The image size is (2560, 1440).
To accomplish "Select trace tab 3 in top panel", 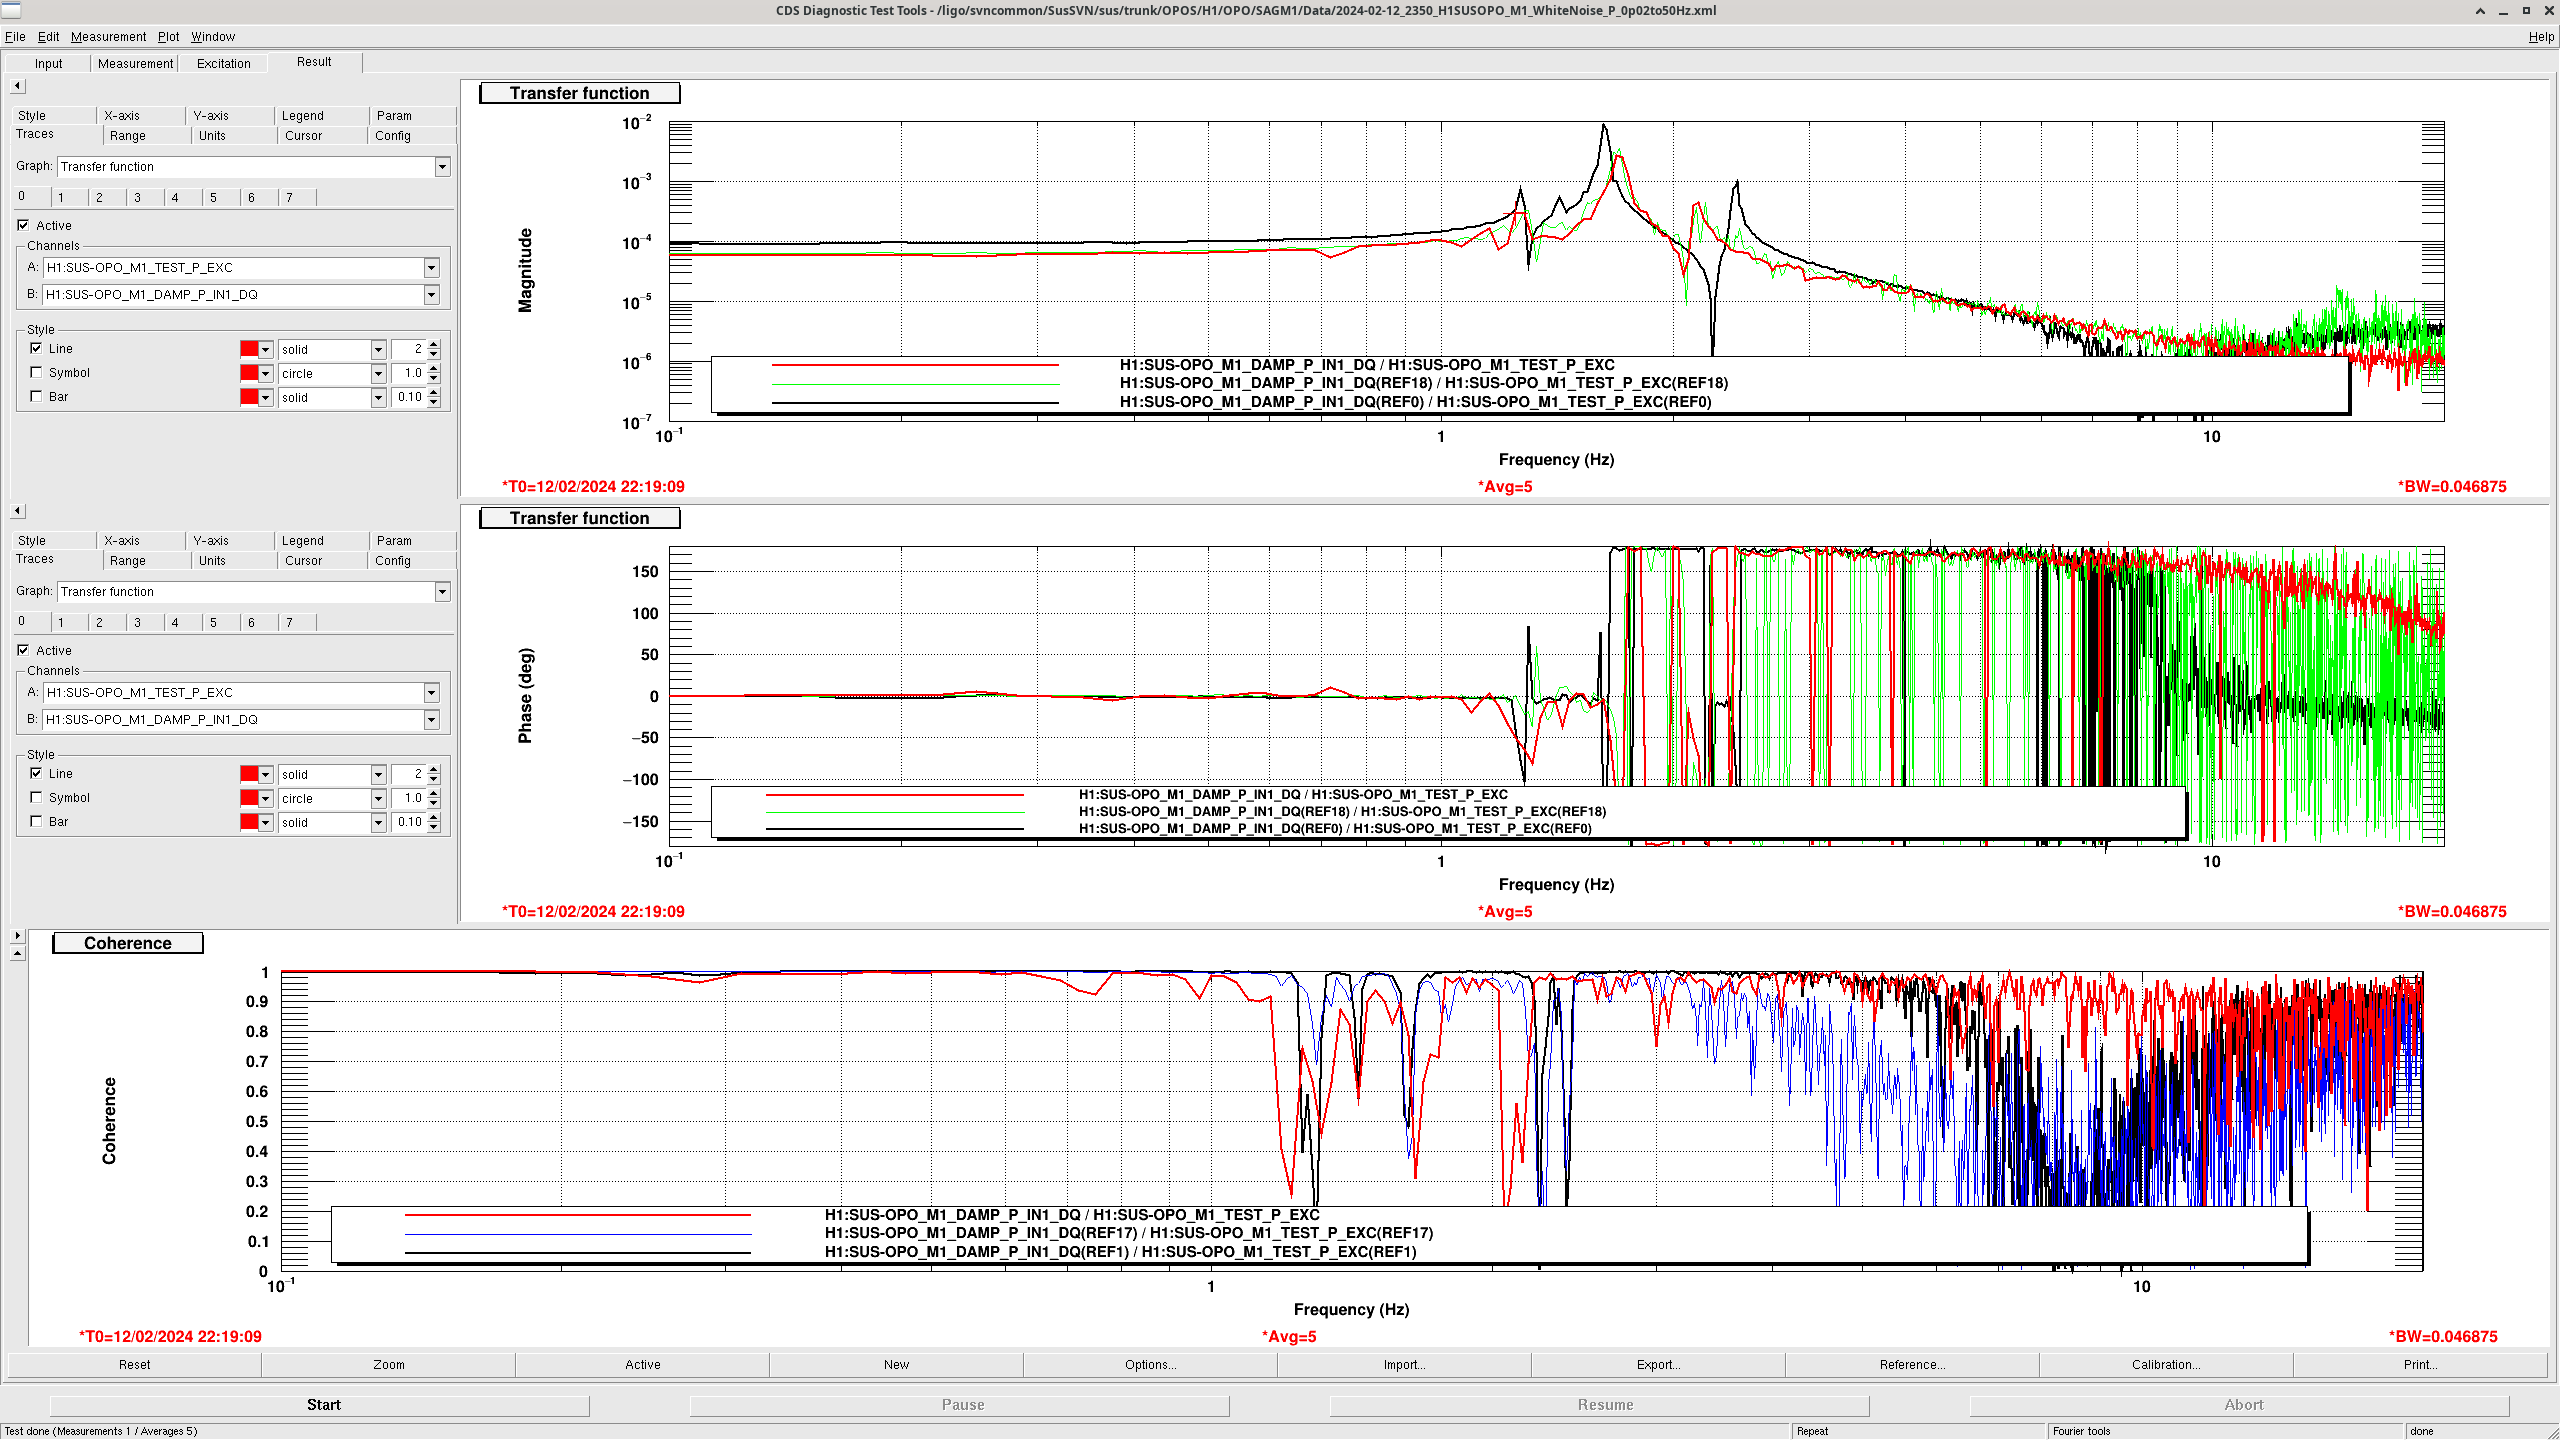I will pyautogui.click(x=137, y=198).
